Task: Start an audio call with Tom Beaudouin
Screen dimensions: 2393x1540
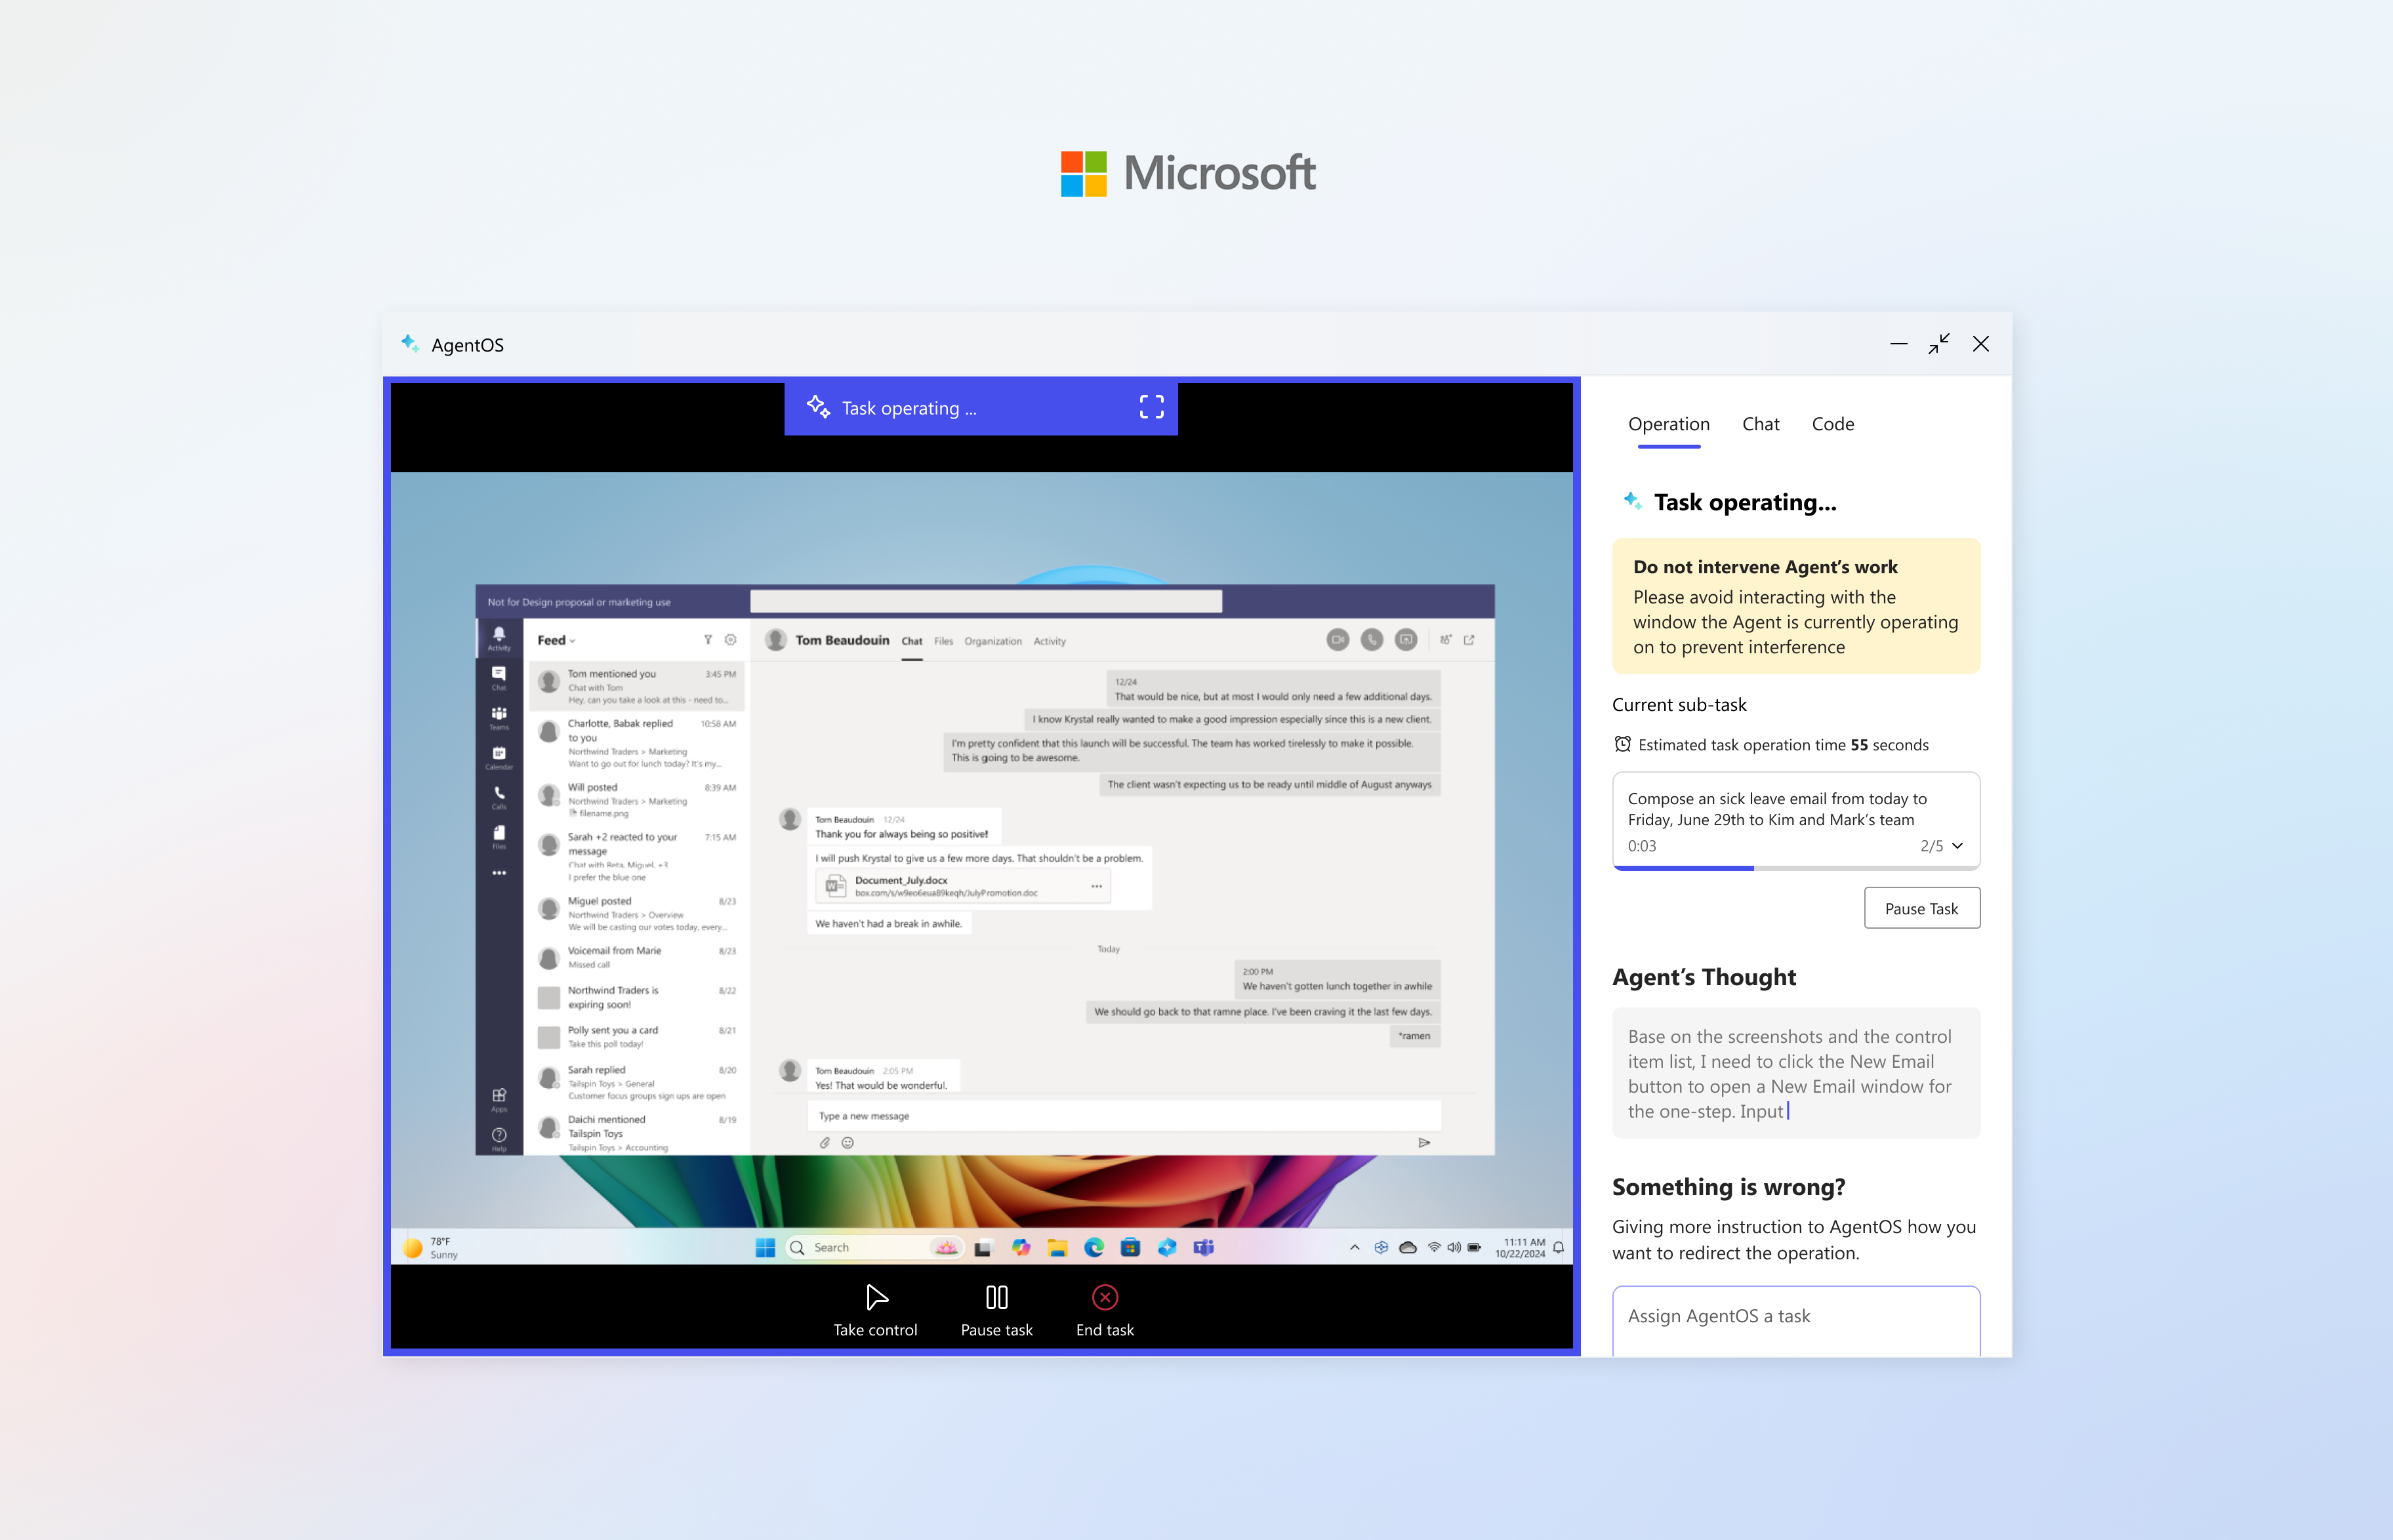Action: tap(1372, 640)
